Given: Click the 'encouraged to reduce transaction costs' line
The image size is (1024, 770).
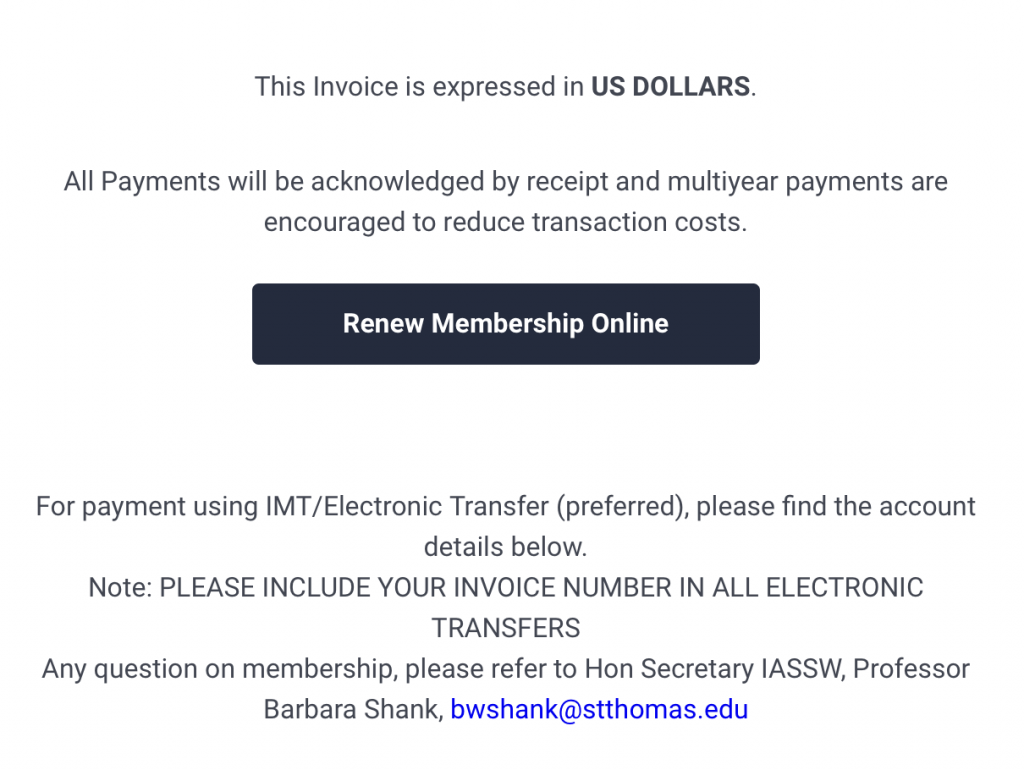Looking at the screenshot, I should tap(505, 222).
